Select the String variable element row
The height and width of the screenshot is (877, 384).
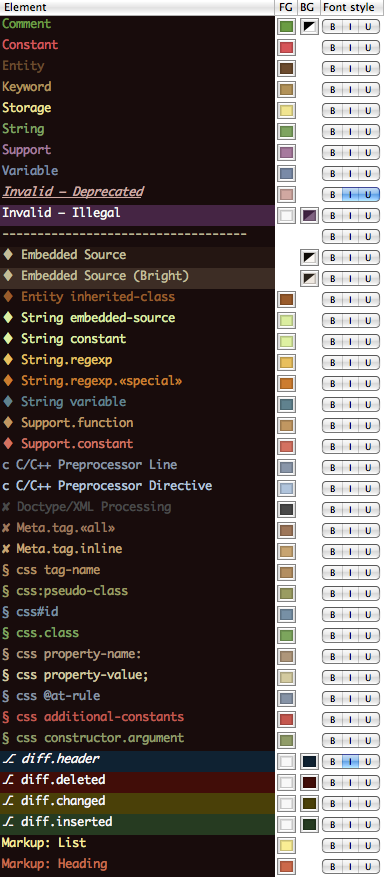pos(138,402)
